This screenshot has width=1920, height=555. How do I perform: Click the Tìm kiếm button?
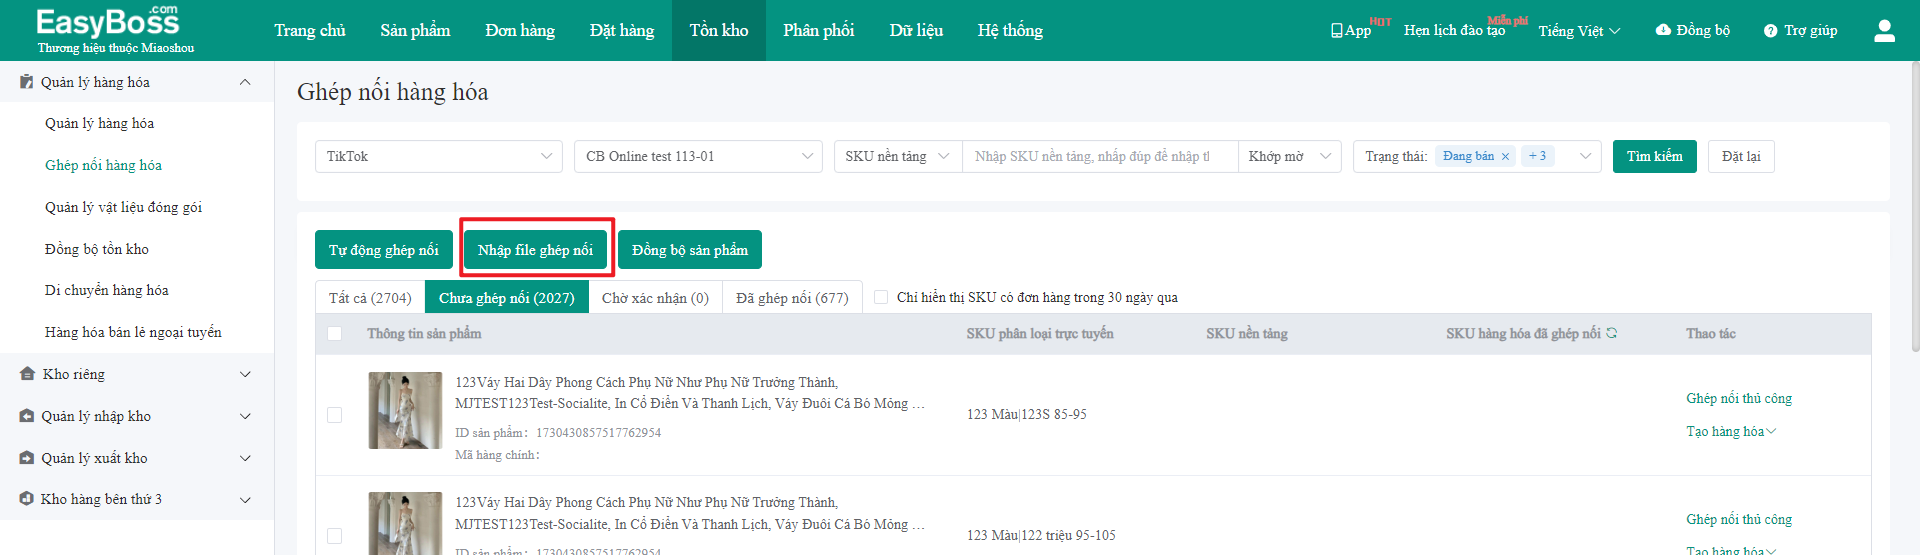point(1654,156)
